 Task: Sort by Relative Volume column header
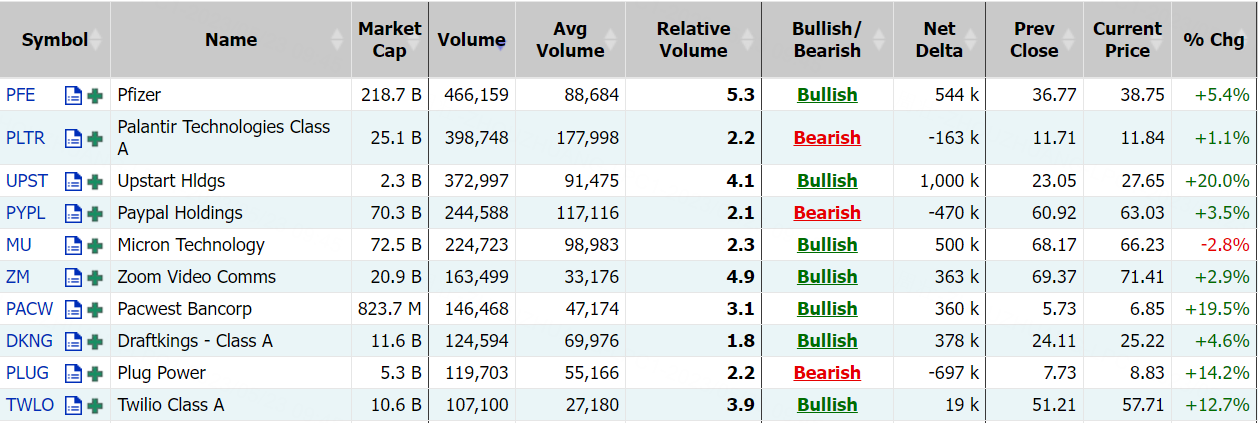693,40
